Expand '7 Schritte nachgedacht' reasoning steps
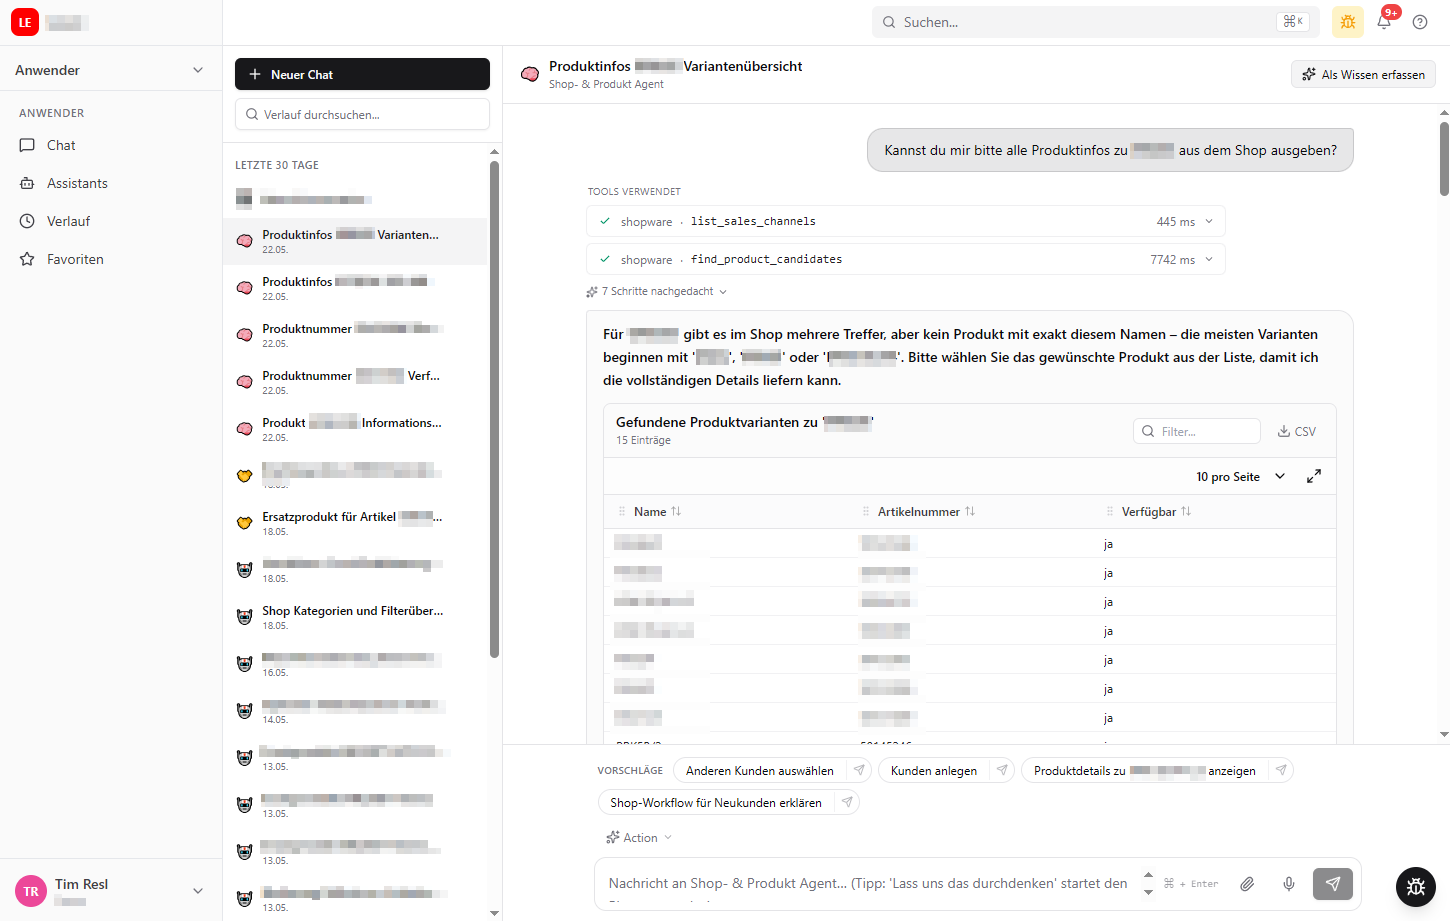Image resolution: width=1450 pixels, height=921 pixels. [657, 292]
